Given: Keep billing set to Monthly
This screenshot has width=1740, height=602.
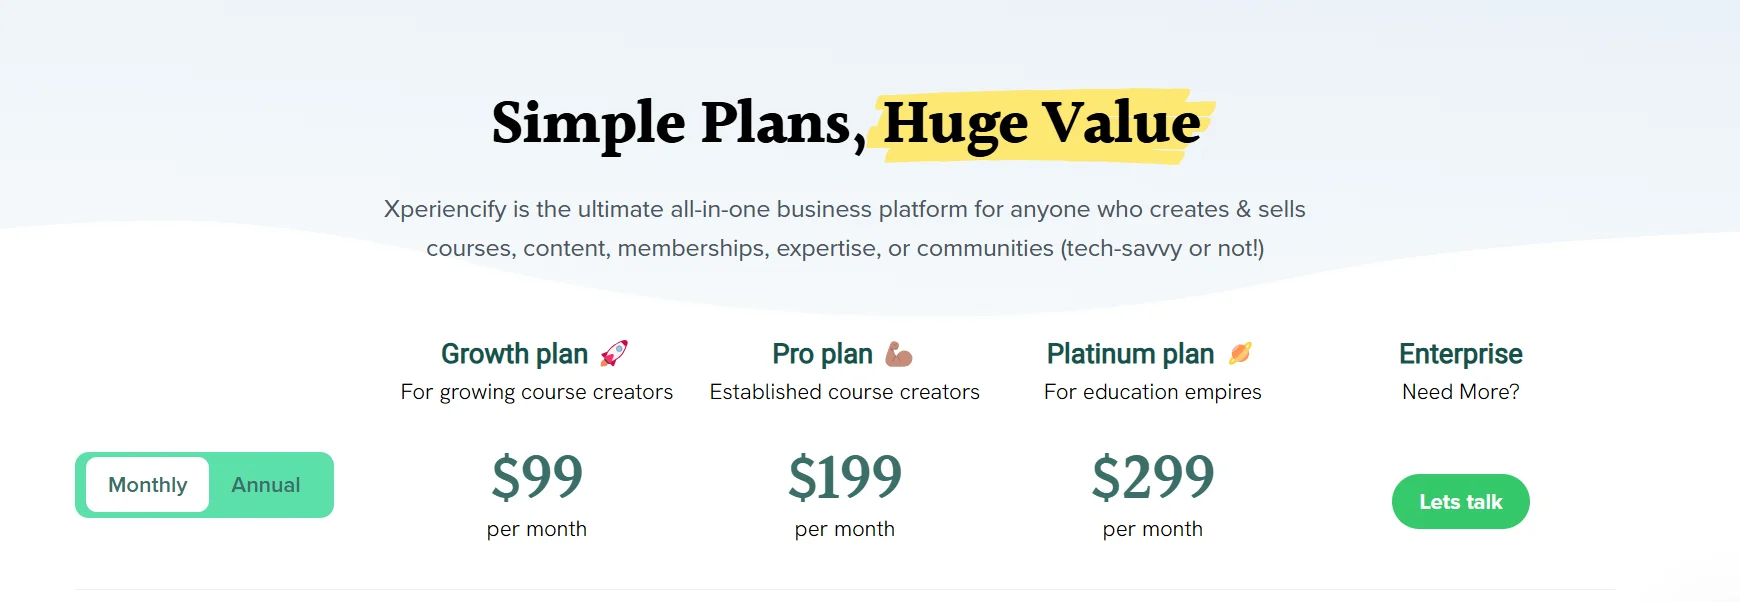Looking at the screenshot, I should (x=147, y=484).
